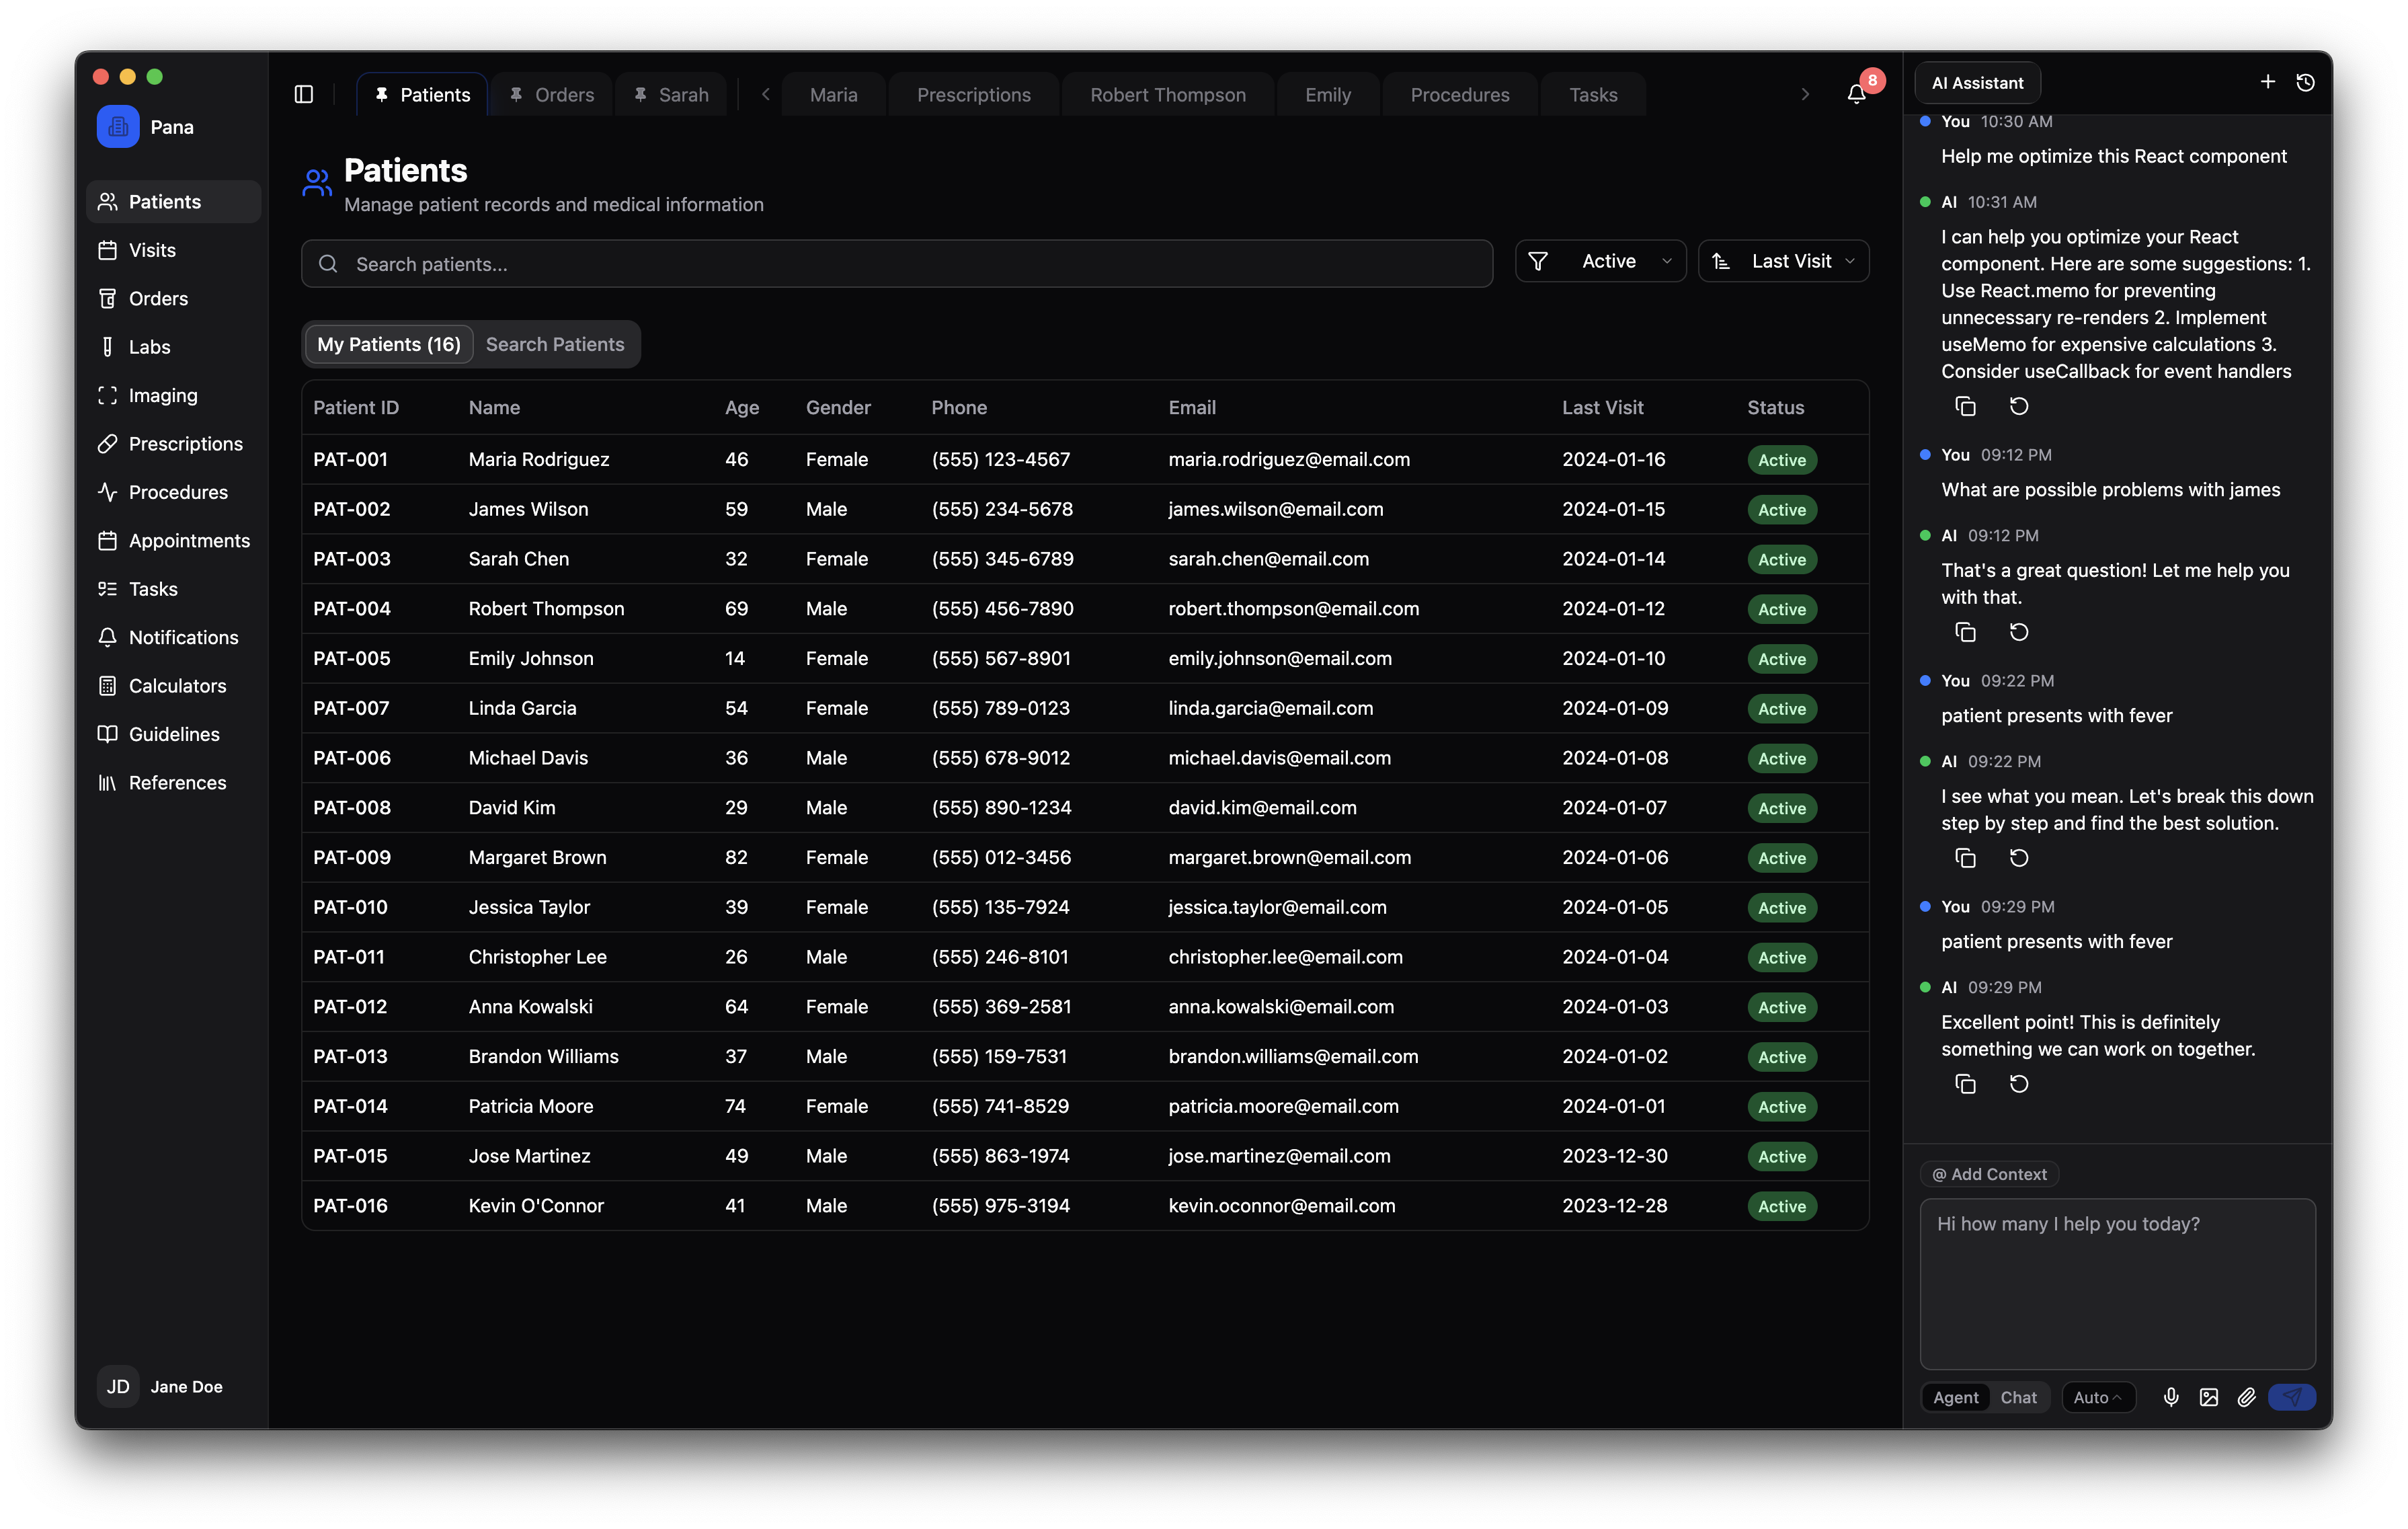Open the notifications bell icon
This screenshot has height=1529, width=2408.
[1856, 94]
